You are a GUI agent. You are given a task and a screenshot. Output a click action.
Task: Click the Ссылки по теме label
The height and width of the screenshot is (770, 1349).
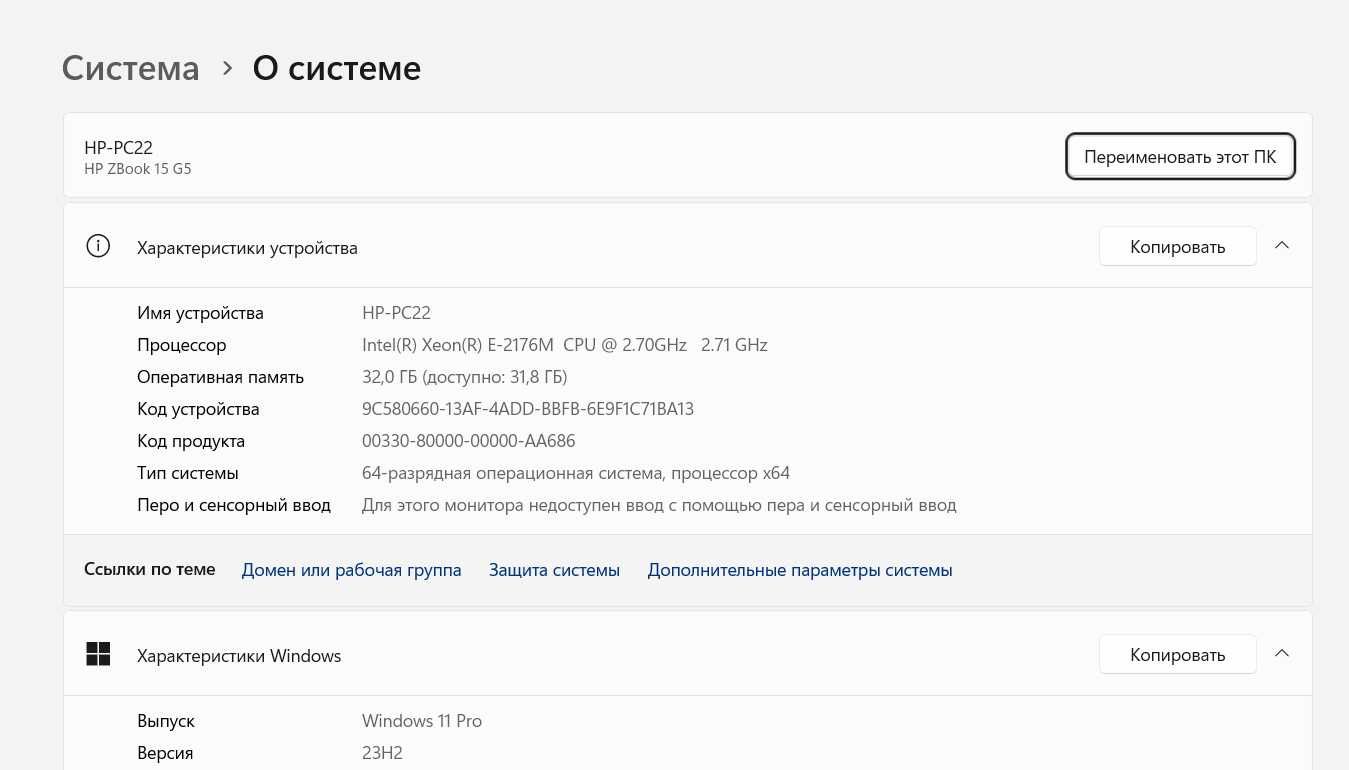150,569
